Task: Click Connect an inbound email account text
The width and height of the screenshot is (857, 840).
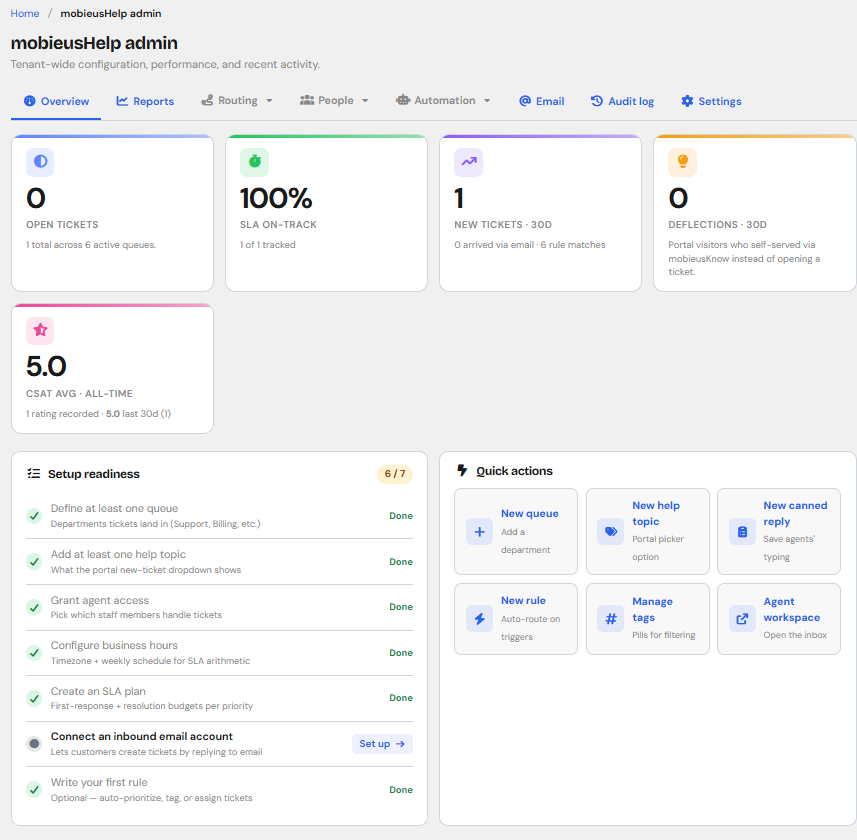Action: [x=142, y=736]
